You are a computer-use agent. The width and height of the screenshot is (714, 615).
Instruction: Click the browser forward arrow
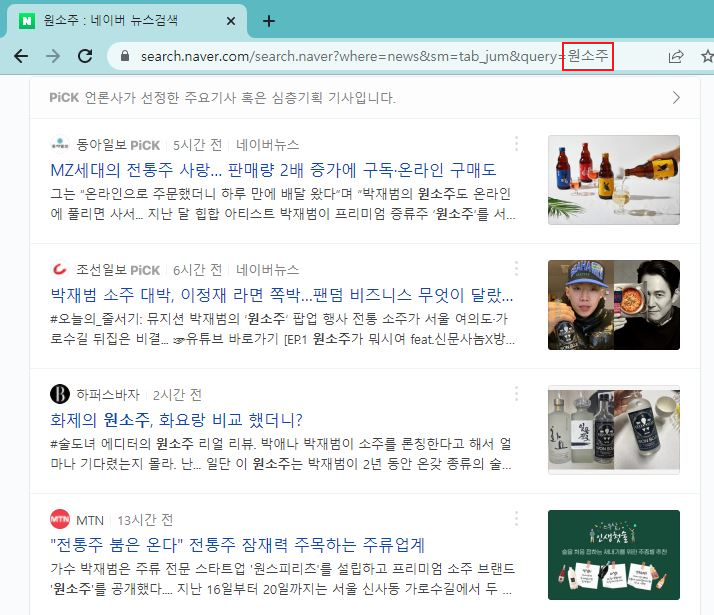point(53,56)
